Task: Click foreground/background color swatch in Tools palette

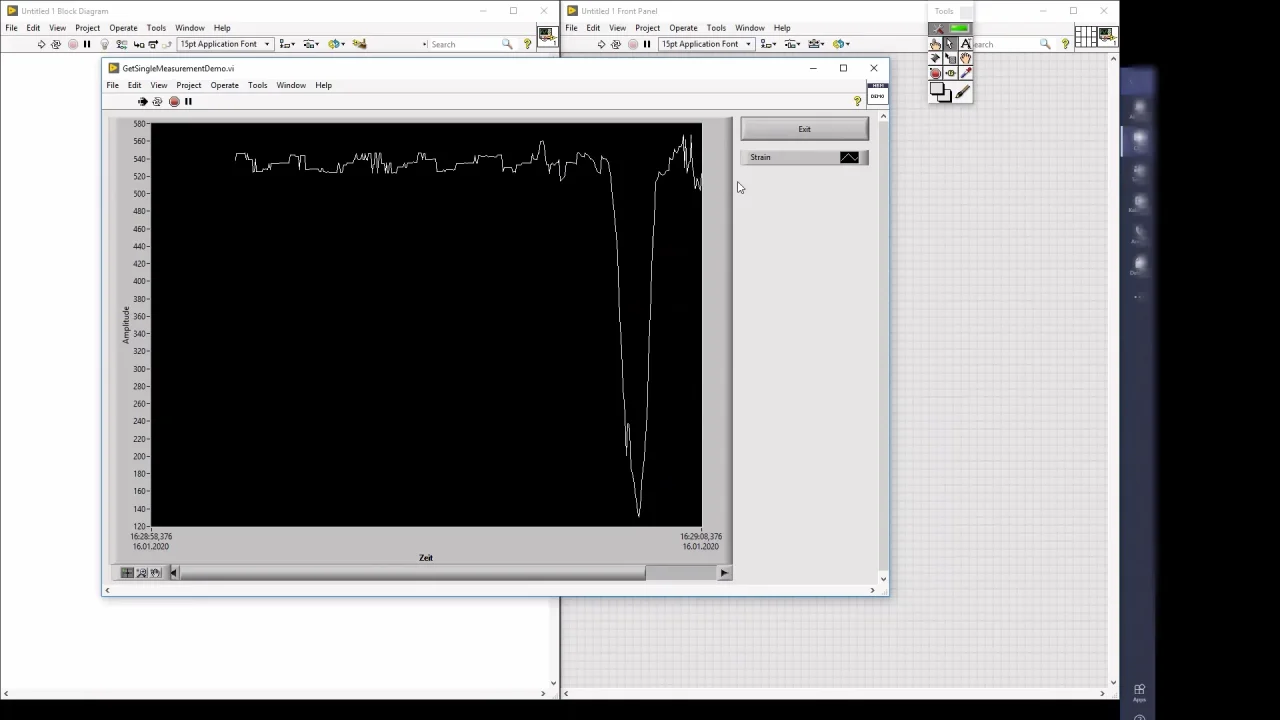Action: click(x=940, y=92)
